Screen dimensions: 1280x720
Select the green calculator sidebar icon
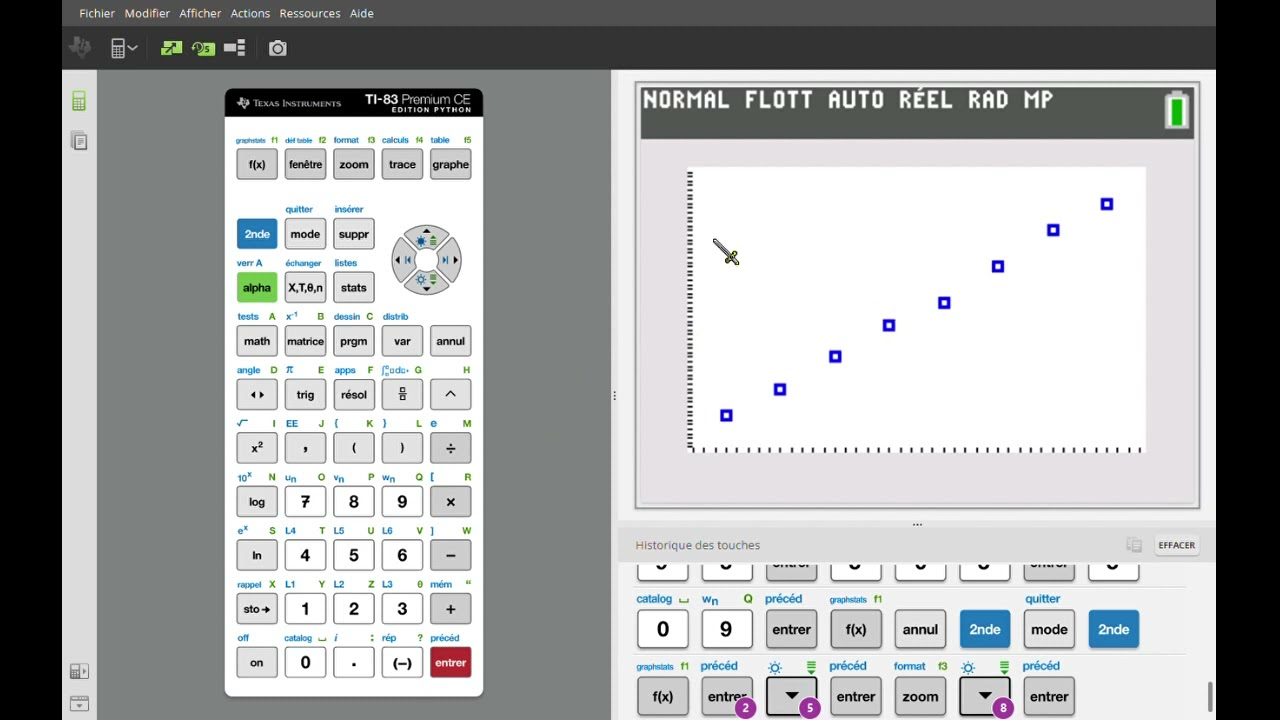79,101
